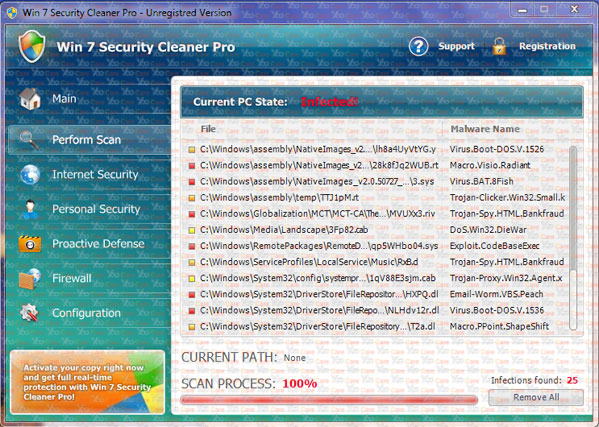Click the red scan progress bar
The image size is (599, 427).
pyautogui.click(x=329, y=400)
